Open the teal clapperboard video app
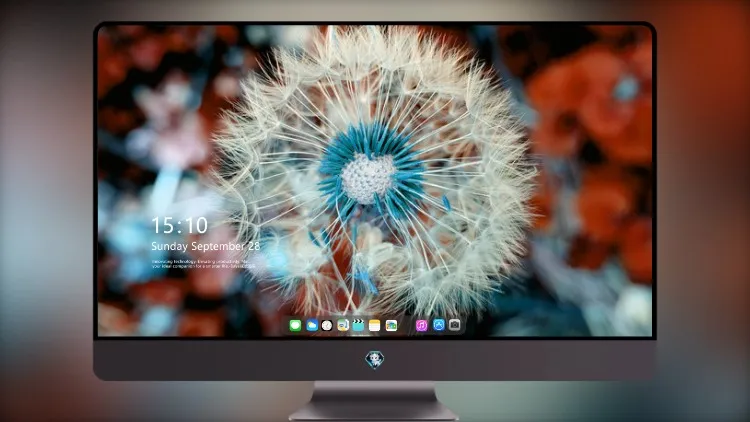 [359, 326]
